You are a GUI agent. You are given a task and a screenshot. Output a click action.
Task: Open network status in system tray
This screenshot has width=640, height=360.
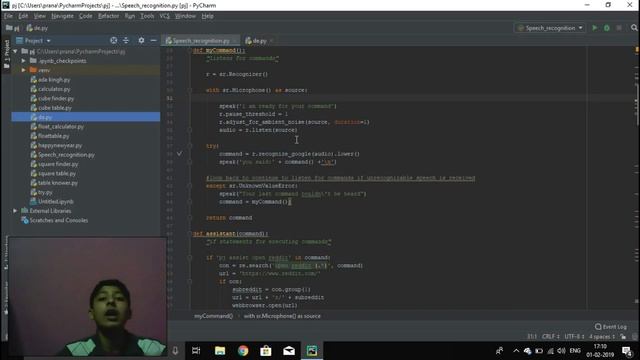(x=550, y=351)
